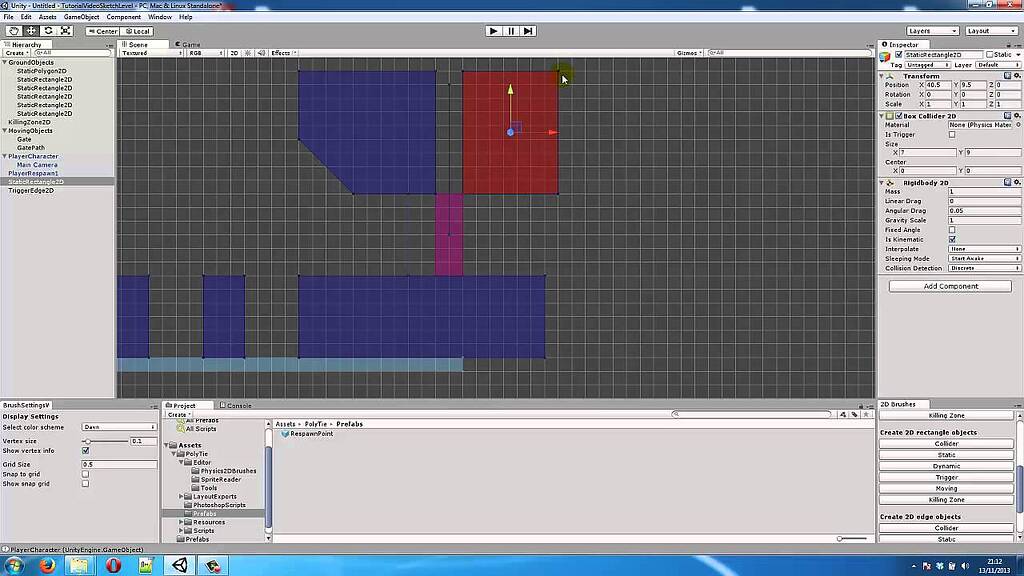Toggle scene lighting in the Scene view bar

pos(247,53)
